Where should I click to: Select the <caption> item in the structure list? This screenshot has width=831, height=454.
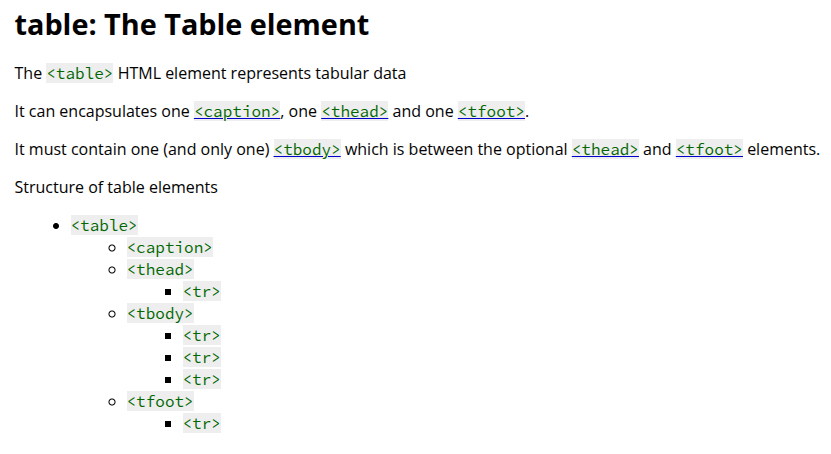pyautogui.click(x=169, y=248)
